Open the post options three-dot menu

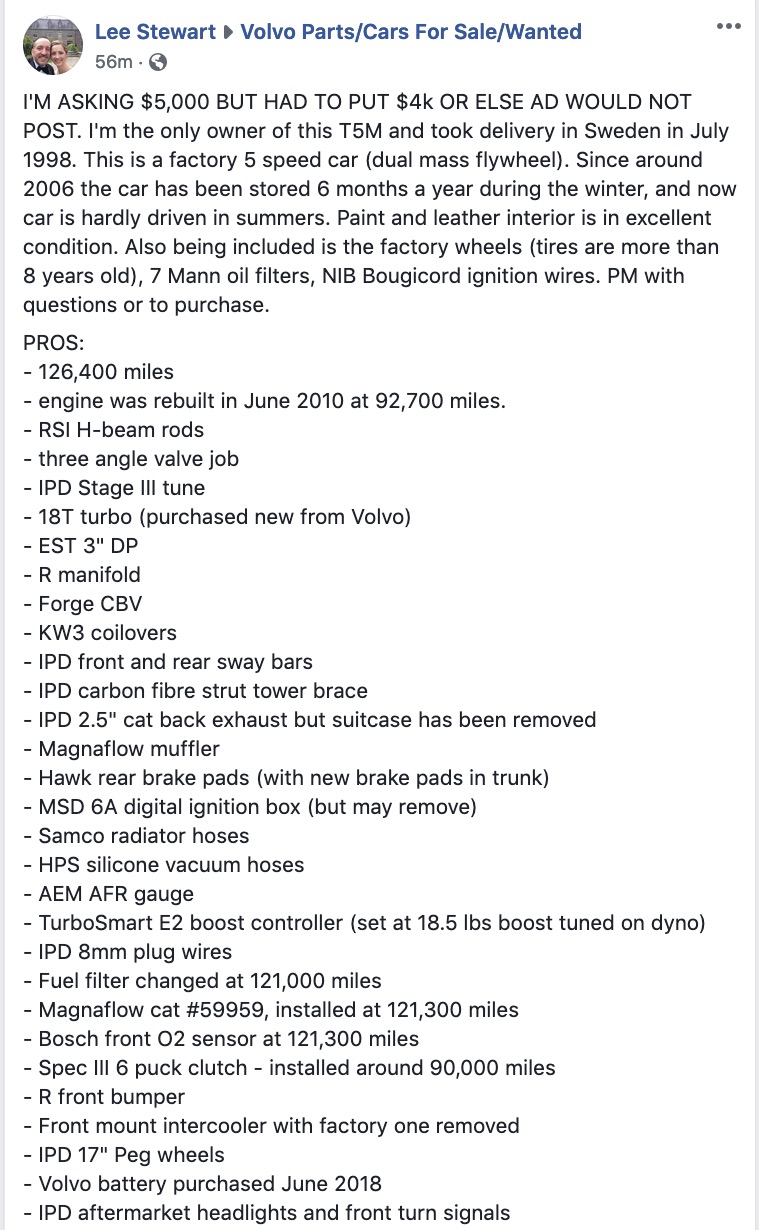[x=730, y=26]
